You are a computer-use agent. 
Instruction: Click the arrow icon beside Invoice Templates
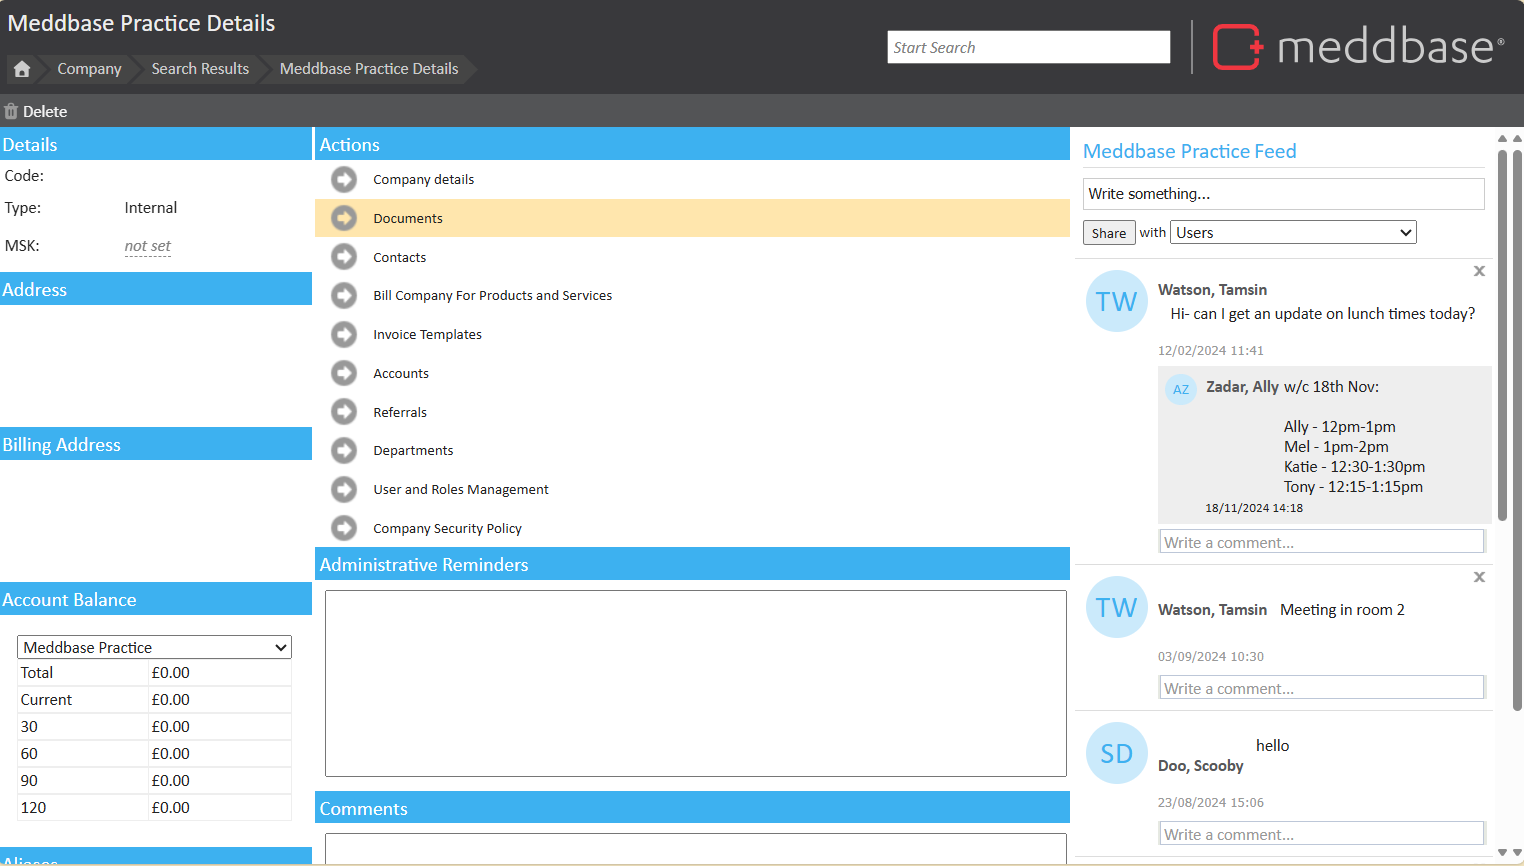344,335
